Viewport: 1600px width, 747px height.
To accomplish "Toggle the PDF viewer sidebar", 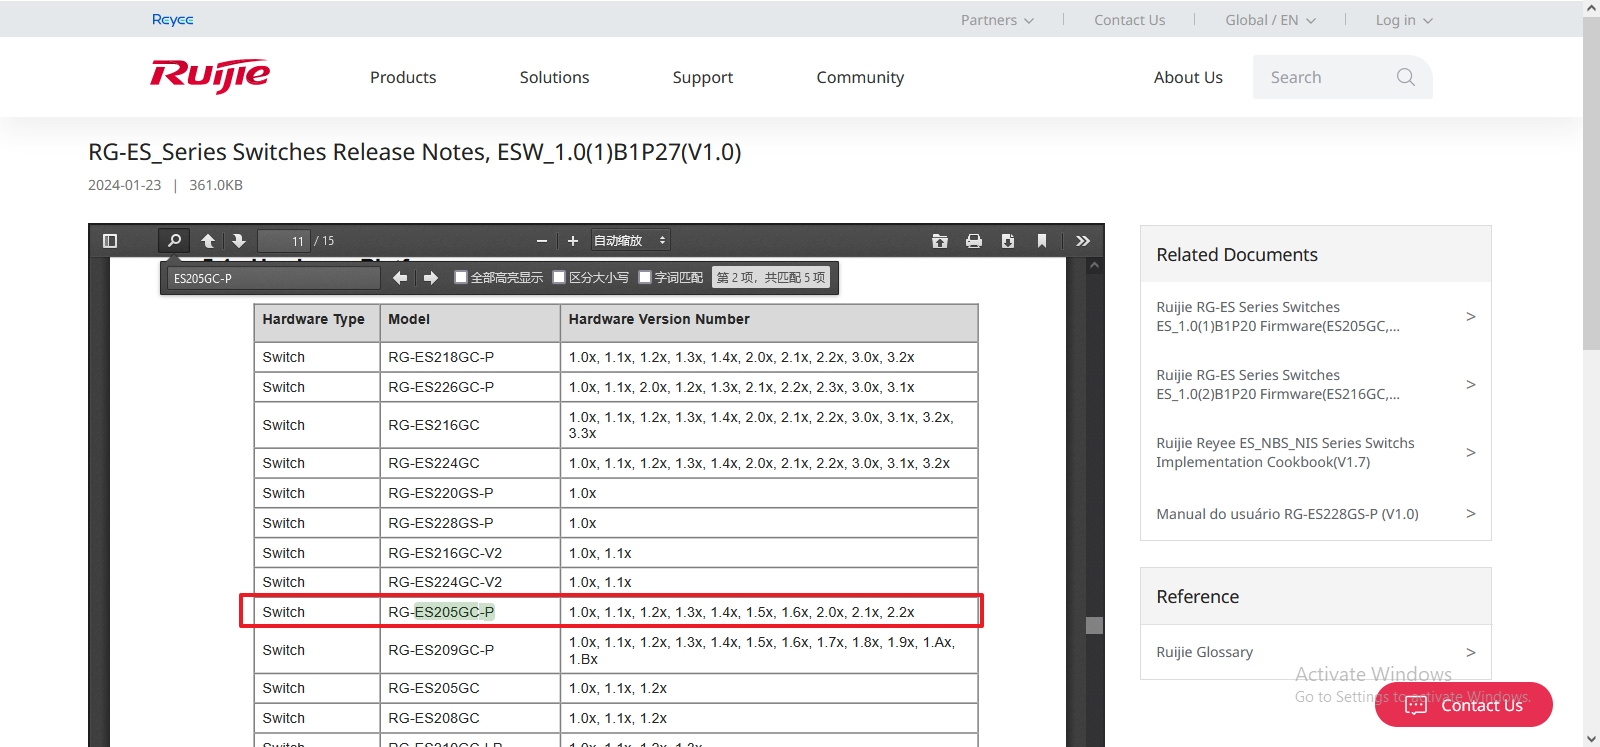I will pos(110,241).
